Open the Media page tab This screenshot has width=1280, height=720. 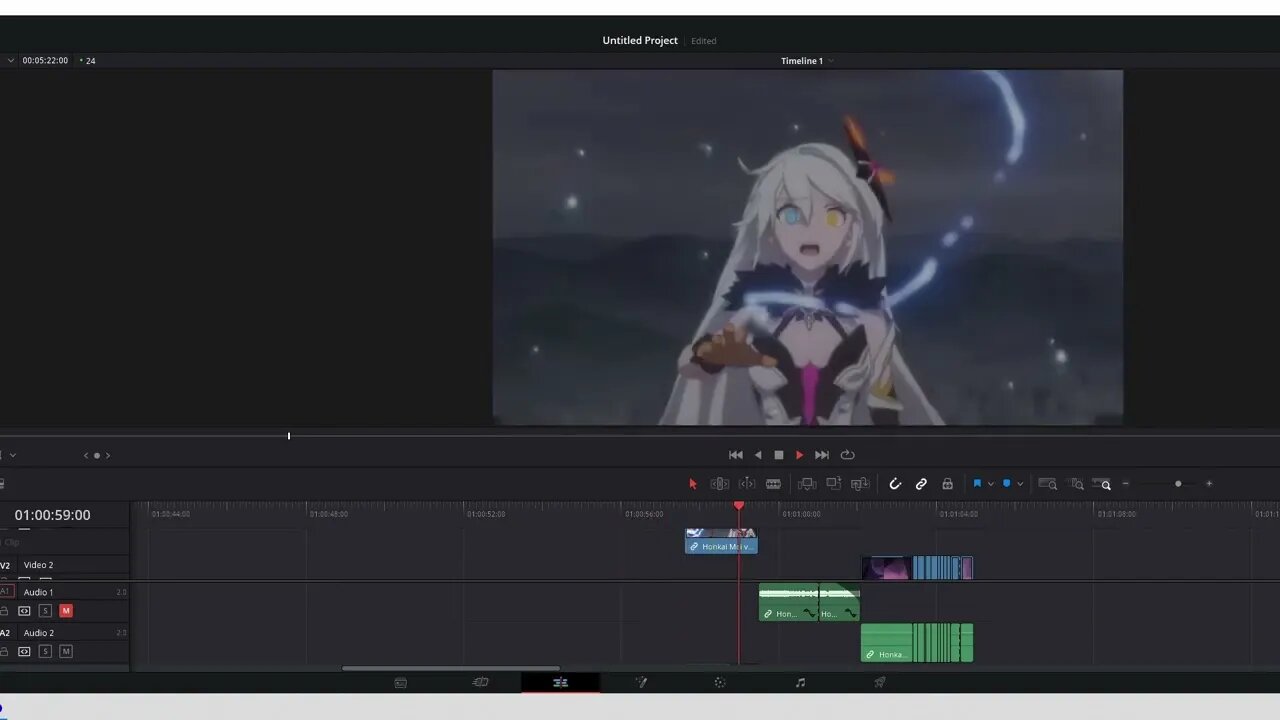(x=400, y=683)
